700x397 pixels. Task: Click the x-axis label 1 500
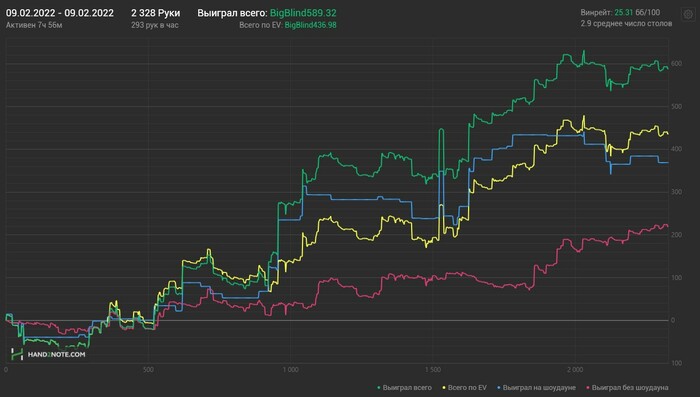point(433,370)
